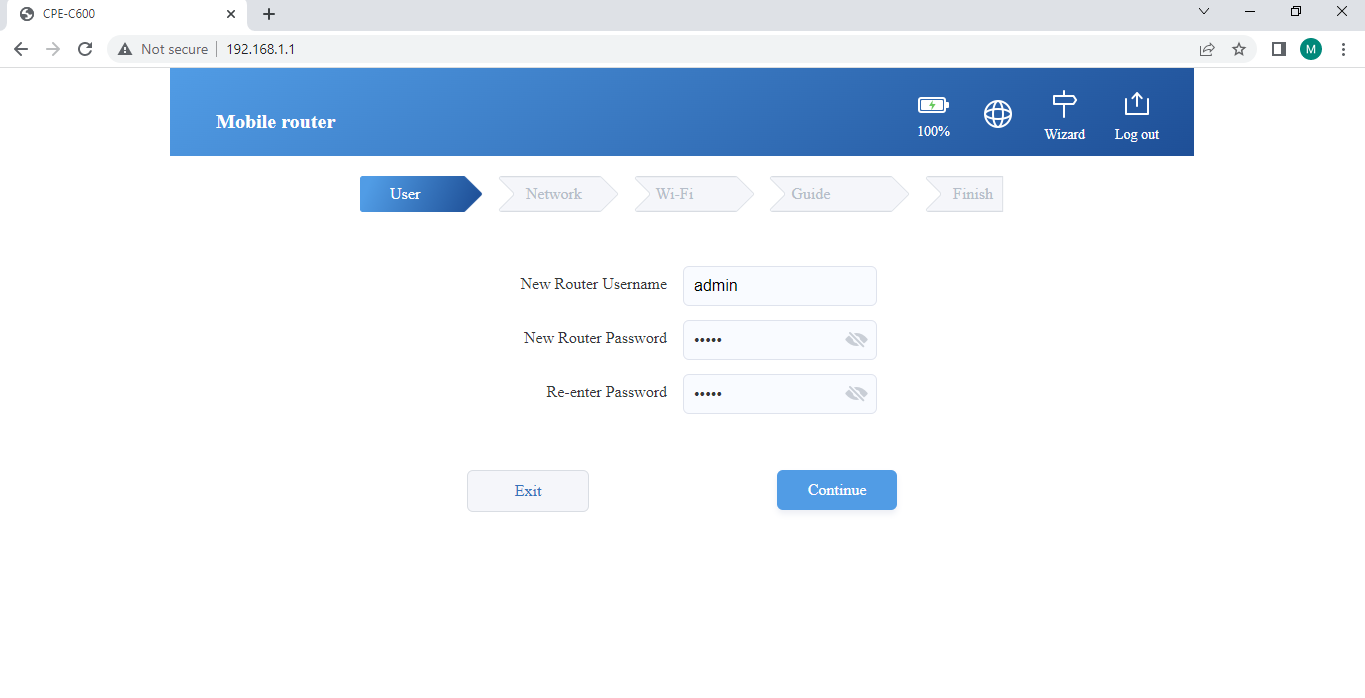Click the battery status icon
Image resolution: width=1365 pixels, height=698 pixels.
pyautogui.click(x=933, y=105)
